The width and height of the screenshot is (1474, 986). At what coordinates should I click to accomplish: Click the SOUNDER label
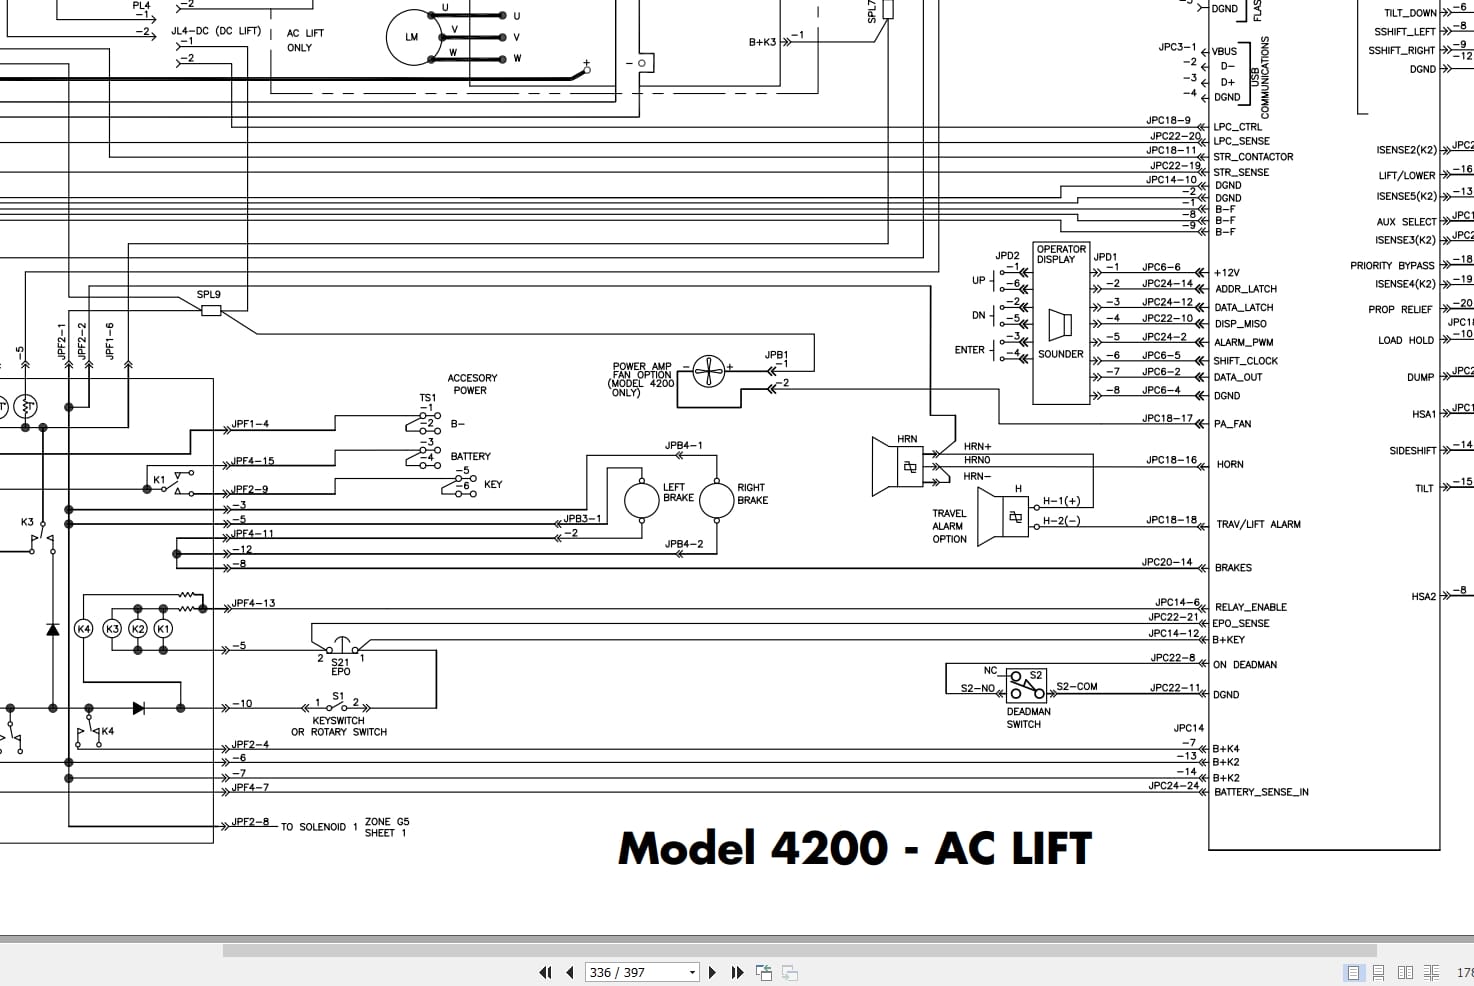tap(1061, 354)
